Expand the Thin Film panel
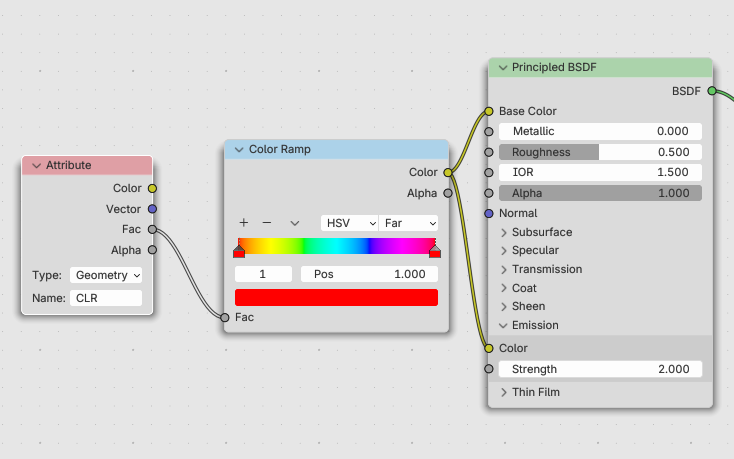Viewport: 734px width, 459px height. (x=504, y=393)
